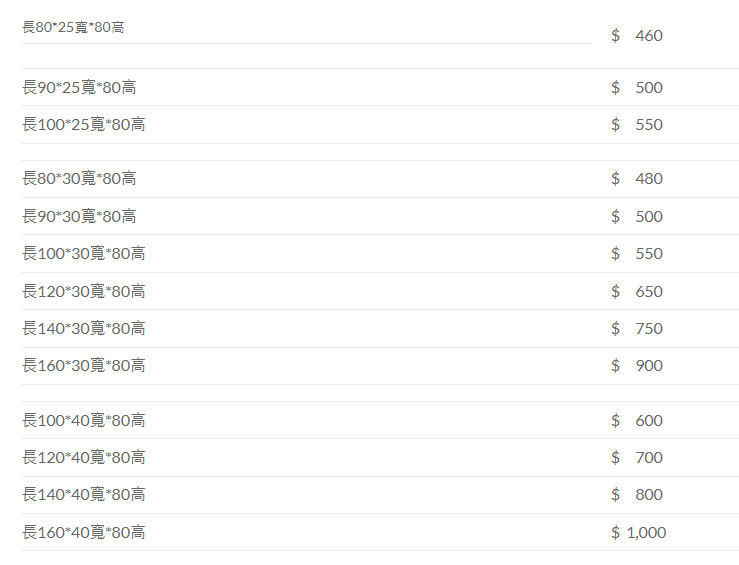Select the $1,000 price
Viewport: 739px width, 565px height.
click(x=638, y=533)
